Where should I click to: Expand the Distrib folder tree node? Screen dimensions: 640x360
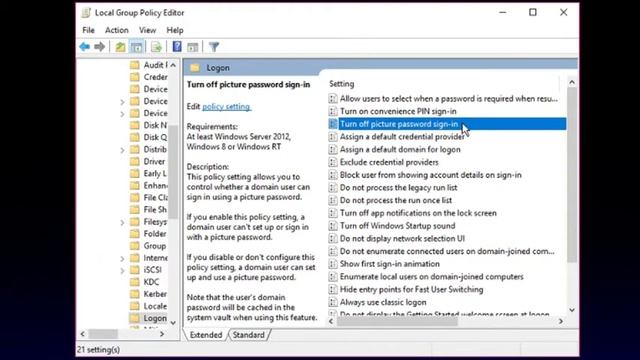click(x=122, y=150)
